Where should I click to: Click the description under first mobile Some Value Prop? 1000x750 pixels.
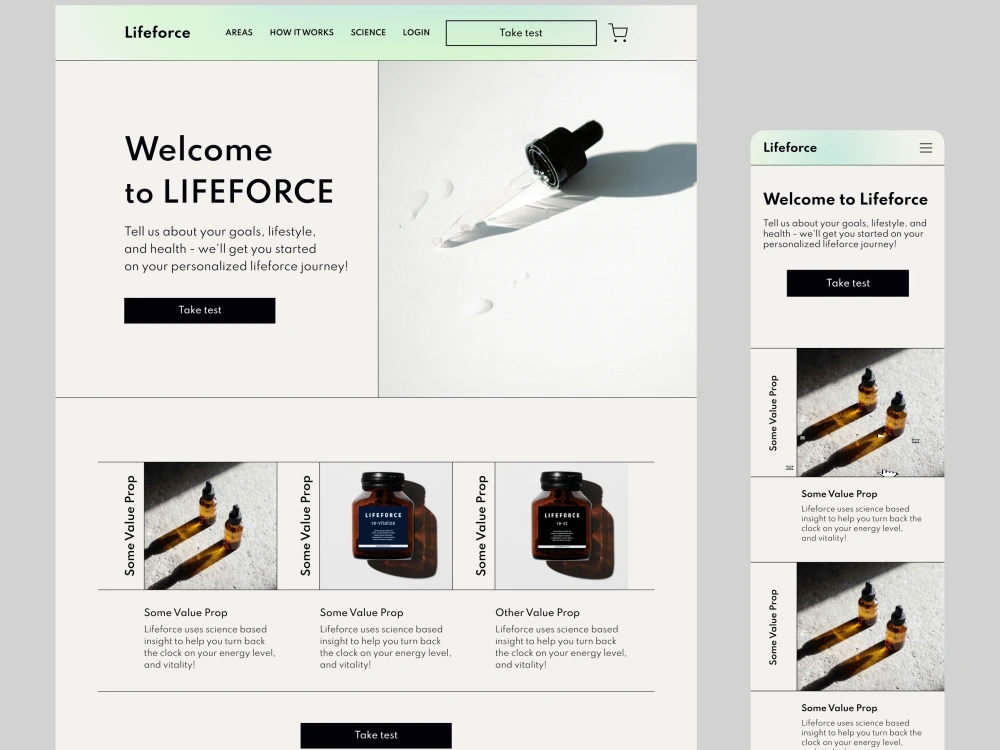(861, 524)
